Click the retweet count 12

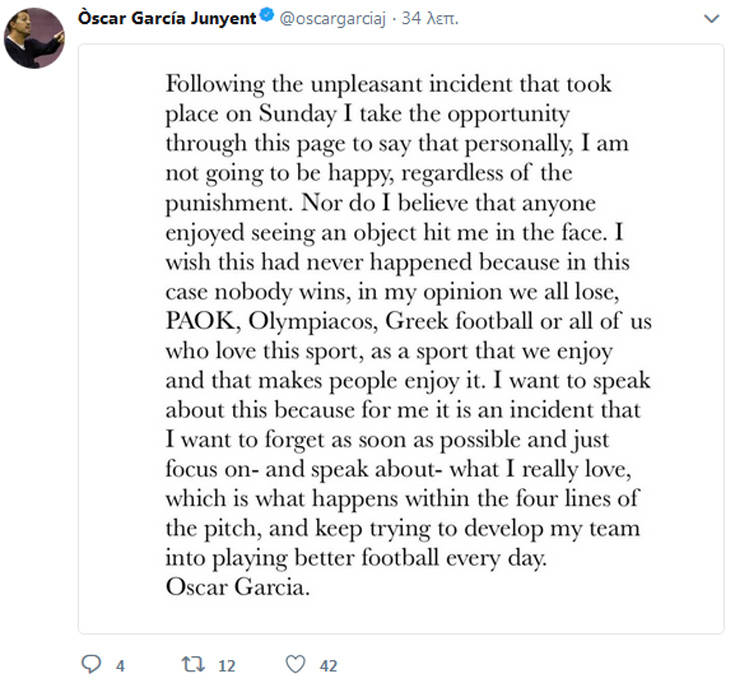tap(226, 665)
